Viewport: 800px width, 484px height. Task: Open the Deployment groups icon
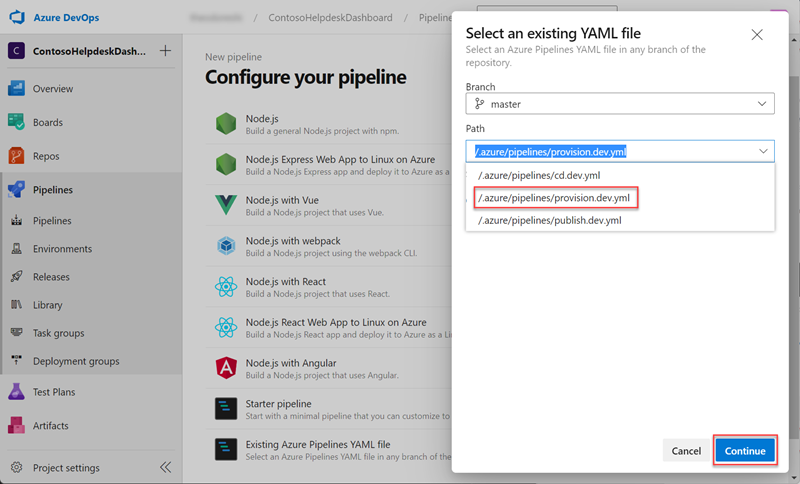point(16,361)
